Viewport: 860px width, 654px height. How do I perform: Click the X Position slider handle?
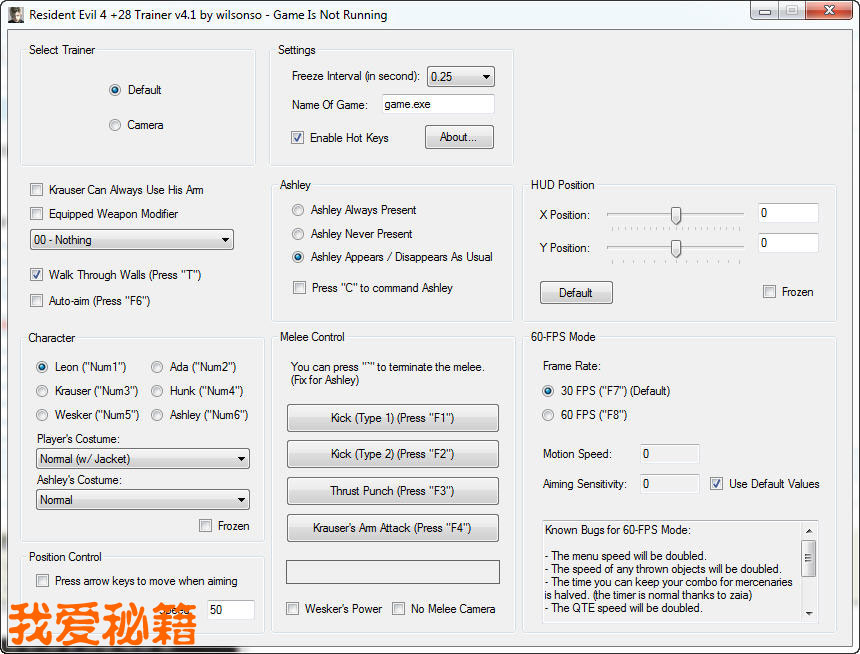pos(676,214)
